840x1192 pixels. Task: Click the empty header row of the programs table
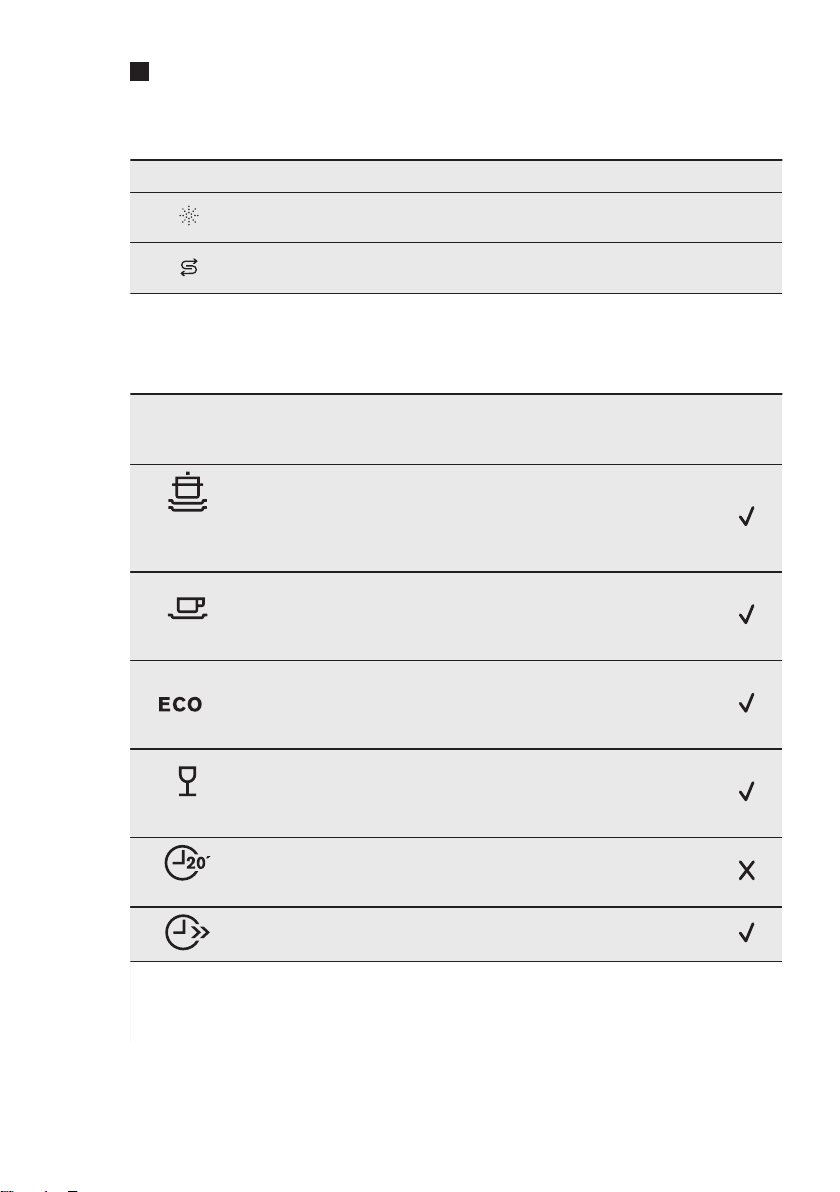point(456,428)
